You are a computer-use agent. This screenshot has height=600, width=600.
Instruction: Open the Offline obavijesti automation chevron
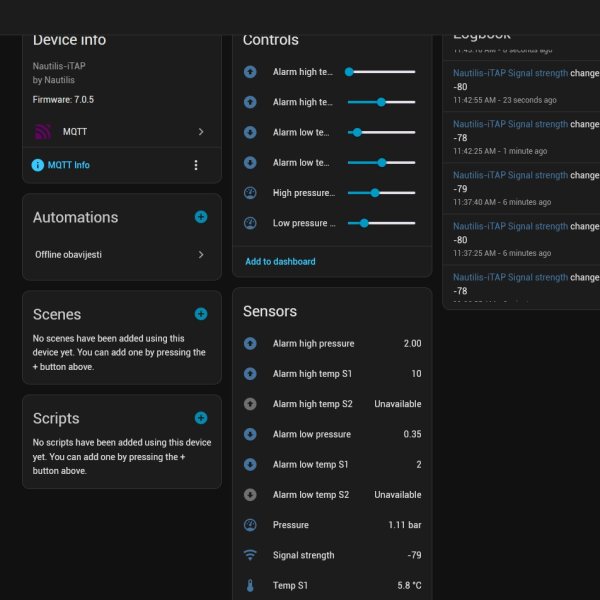pyautogui.click(x=201, y=254)
